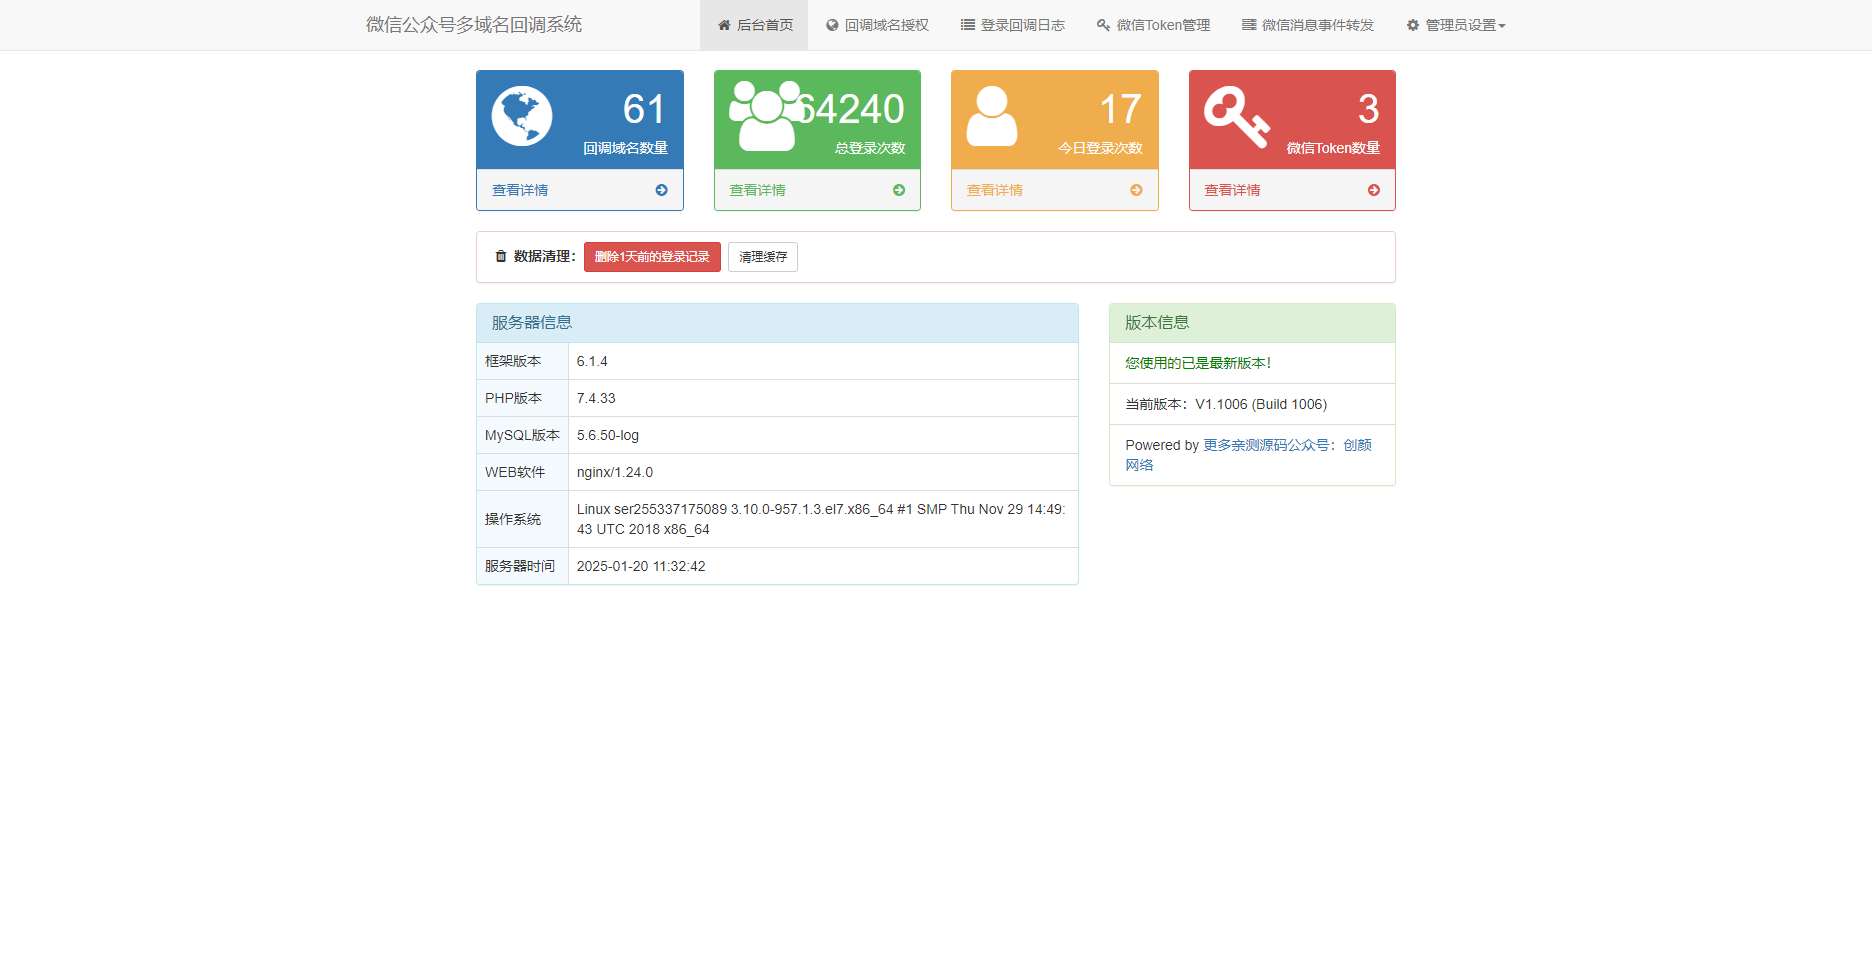The image size is (1872, 960).
Task: Go to 回调域名授权 page
Action: [x=877, y=25]
